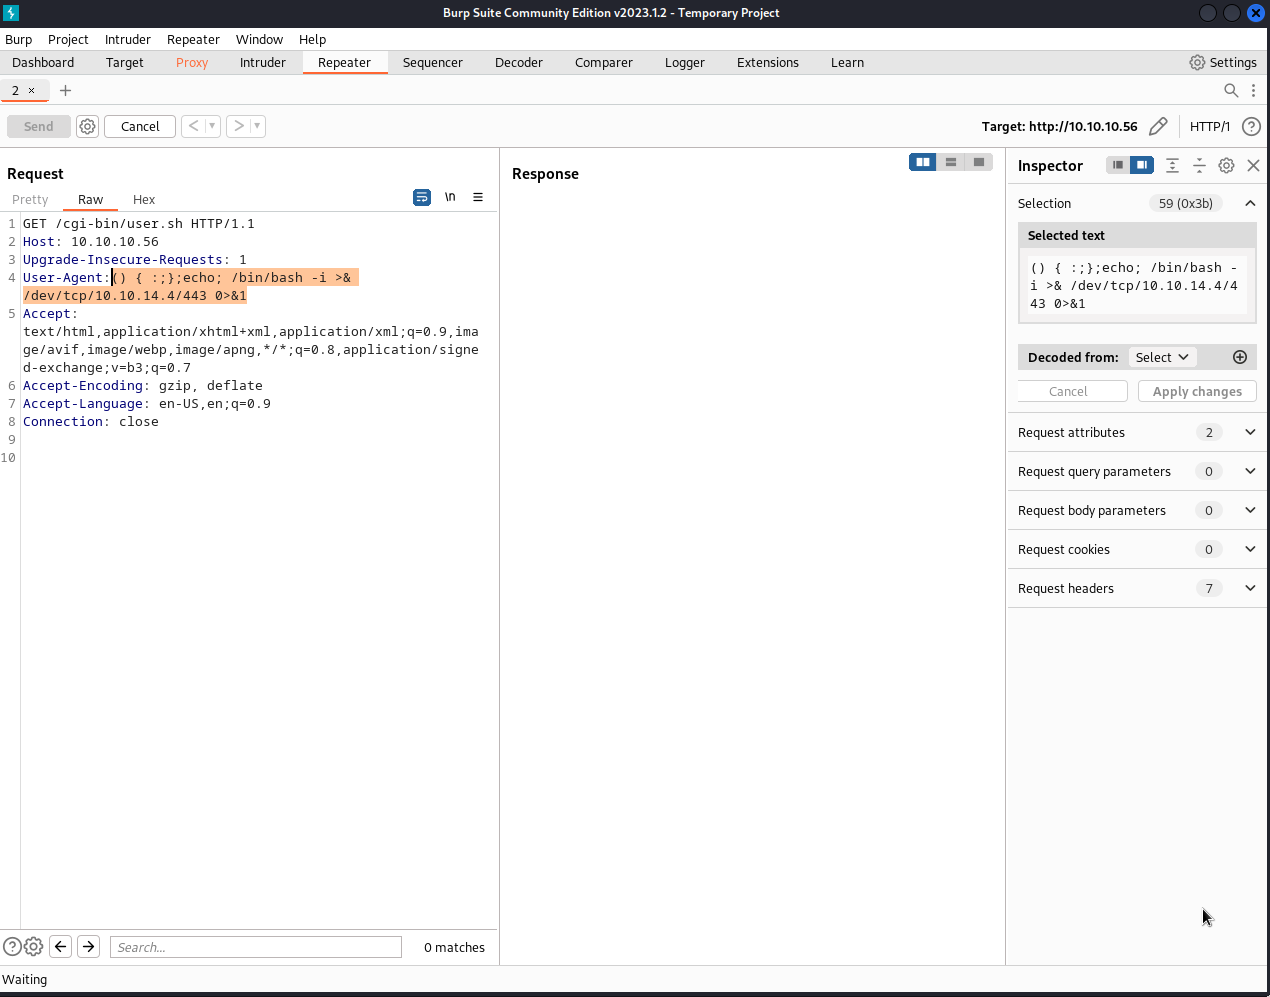Collapse the Selection section chevron
The image size is (1270, 997).
(x=1250, y=203)
